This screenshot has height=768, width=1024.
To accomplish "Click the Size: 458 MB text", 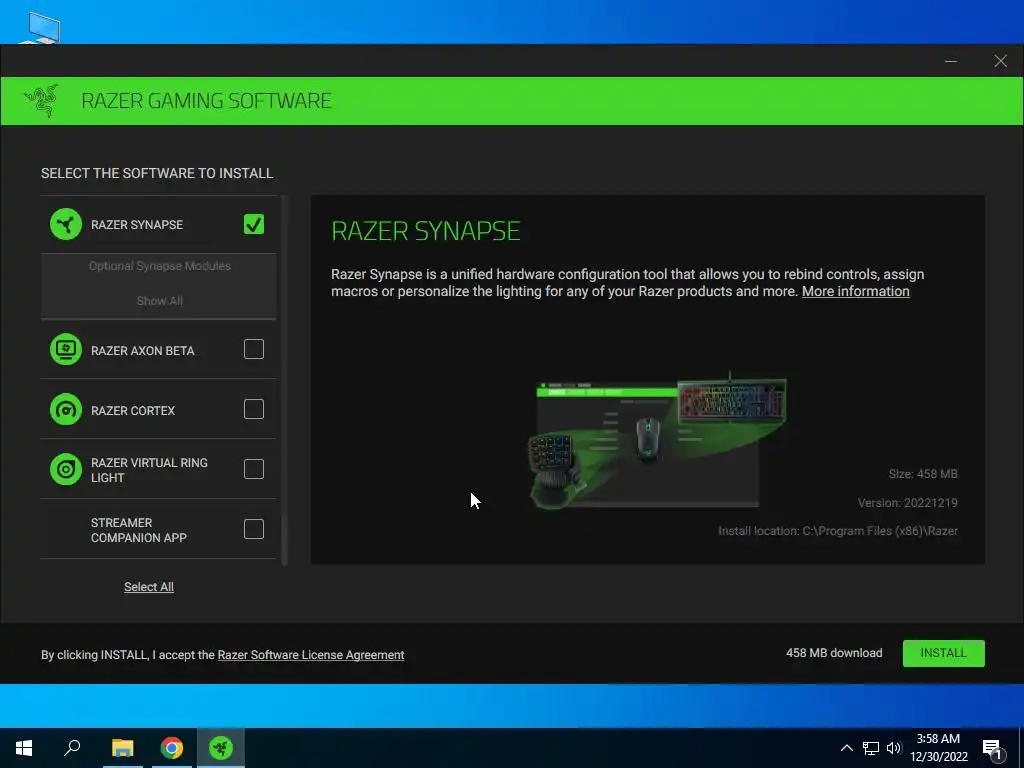I will click(923, 474).
